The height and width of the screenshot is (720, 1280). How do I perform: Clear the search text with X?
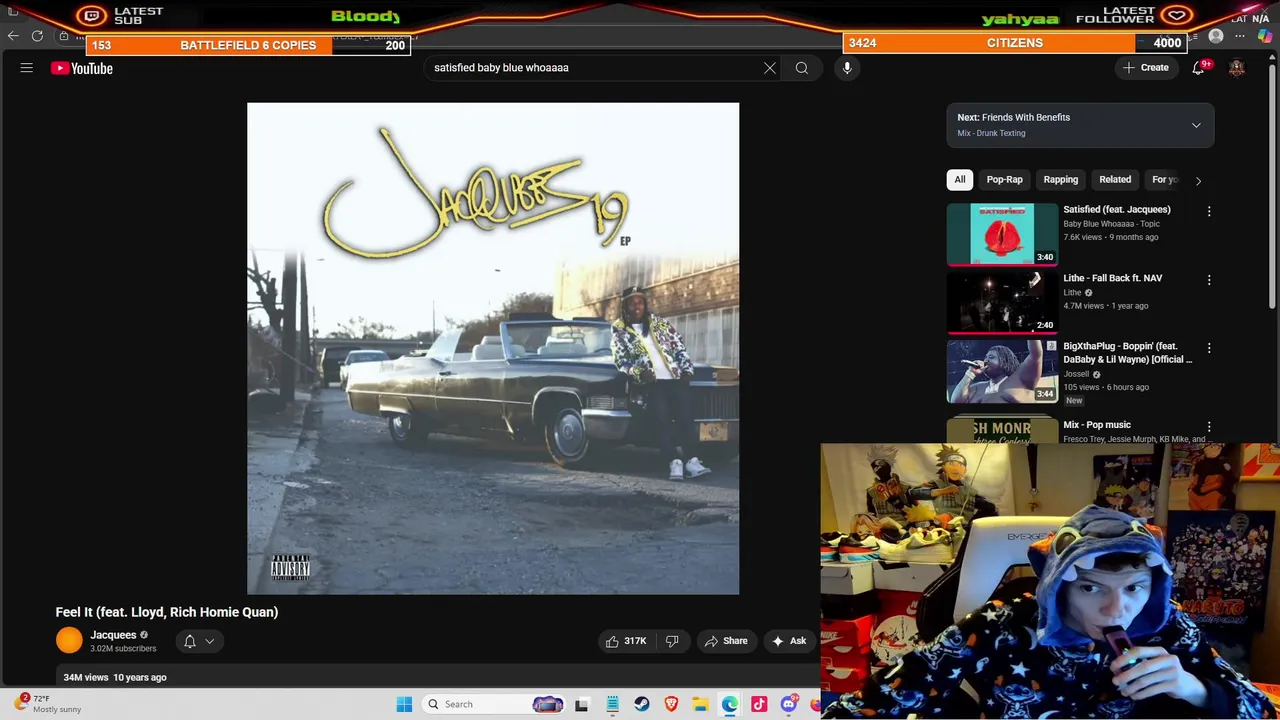click(770, 68)
